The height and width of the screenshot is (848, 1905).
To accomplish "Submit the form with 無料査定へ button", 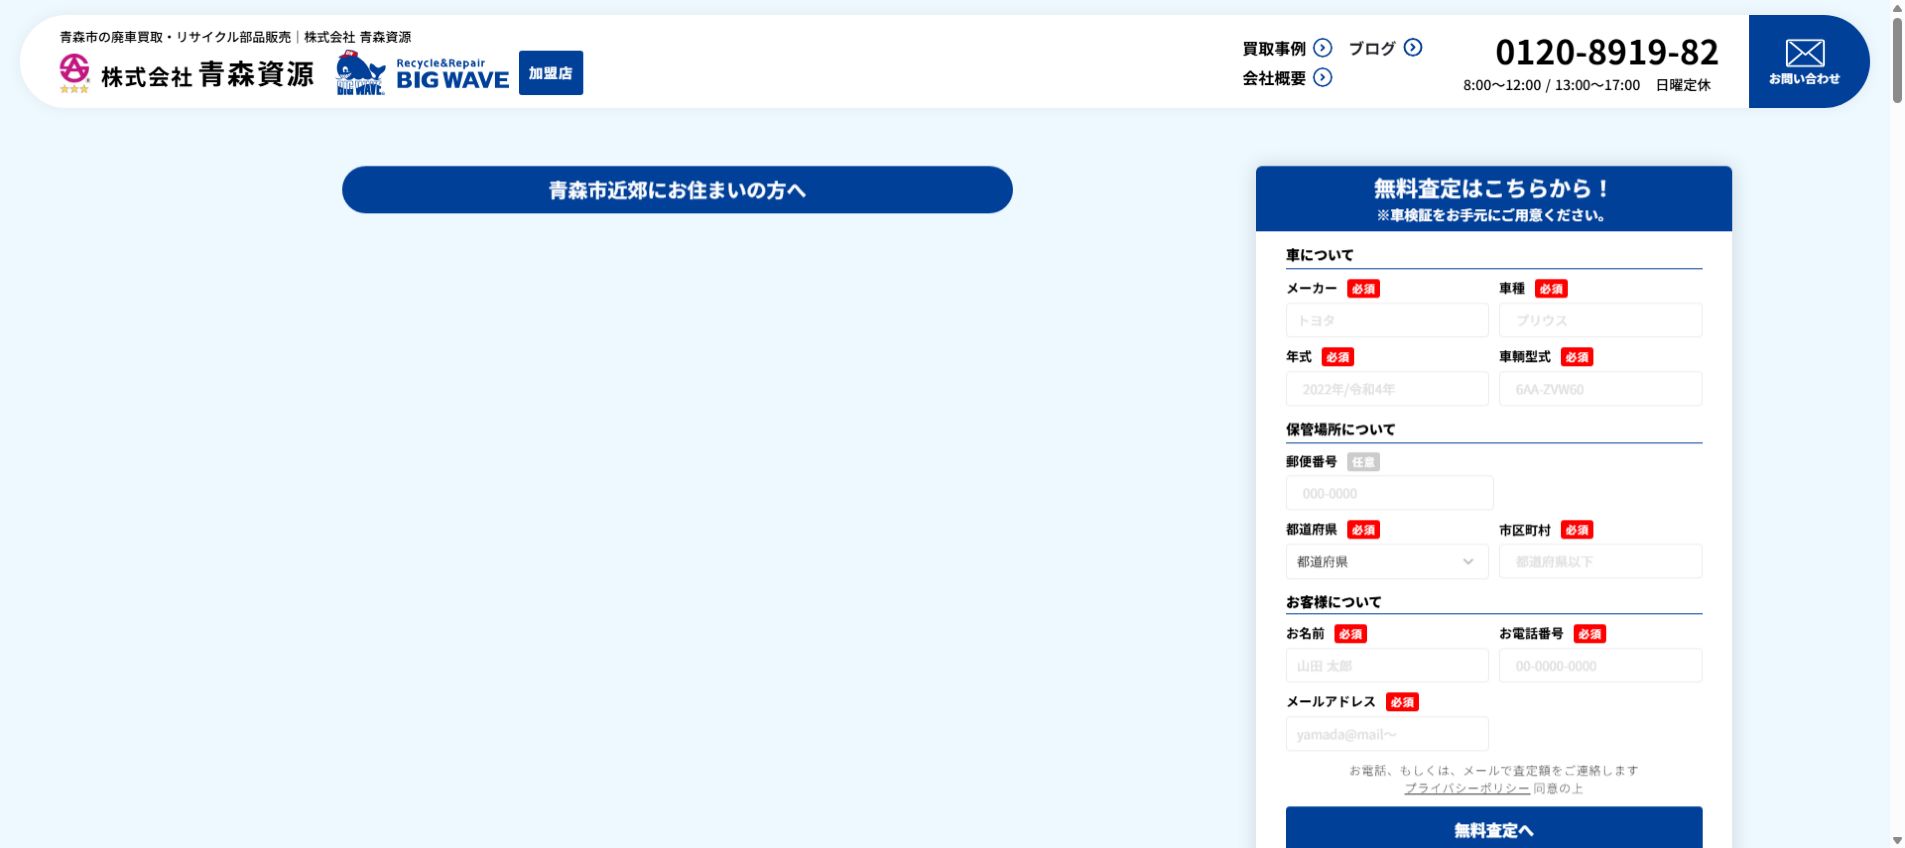I will point(1494,828).
